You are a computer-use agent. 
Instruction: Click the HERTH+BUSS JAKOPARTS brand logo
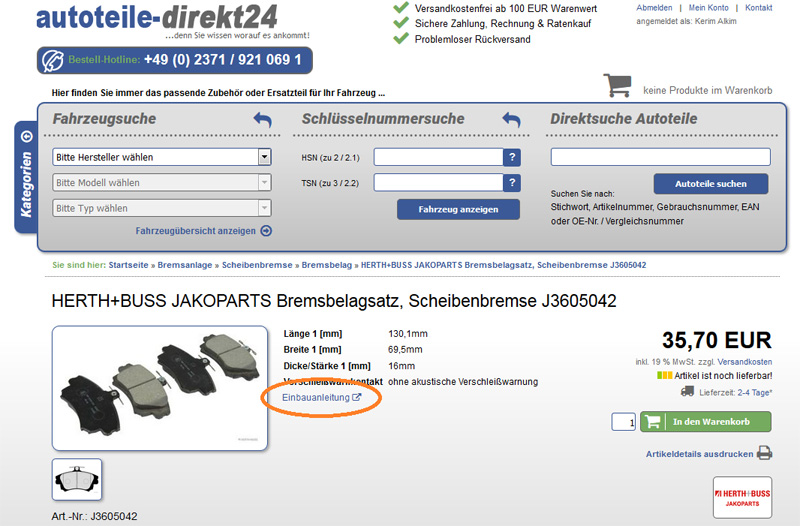coord(742,497)
